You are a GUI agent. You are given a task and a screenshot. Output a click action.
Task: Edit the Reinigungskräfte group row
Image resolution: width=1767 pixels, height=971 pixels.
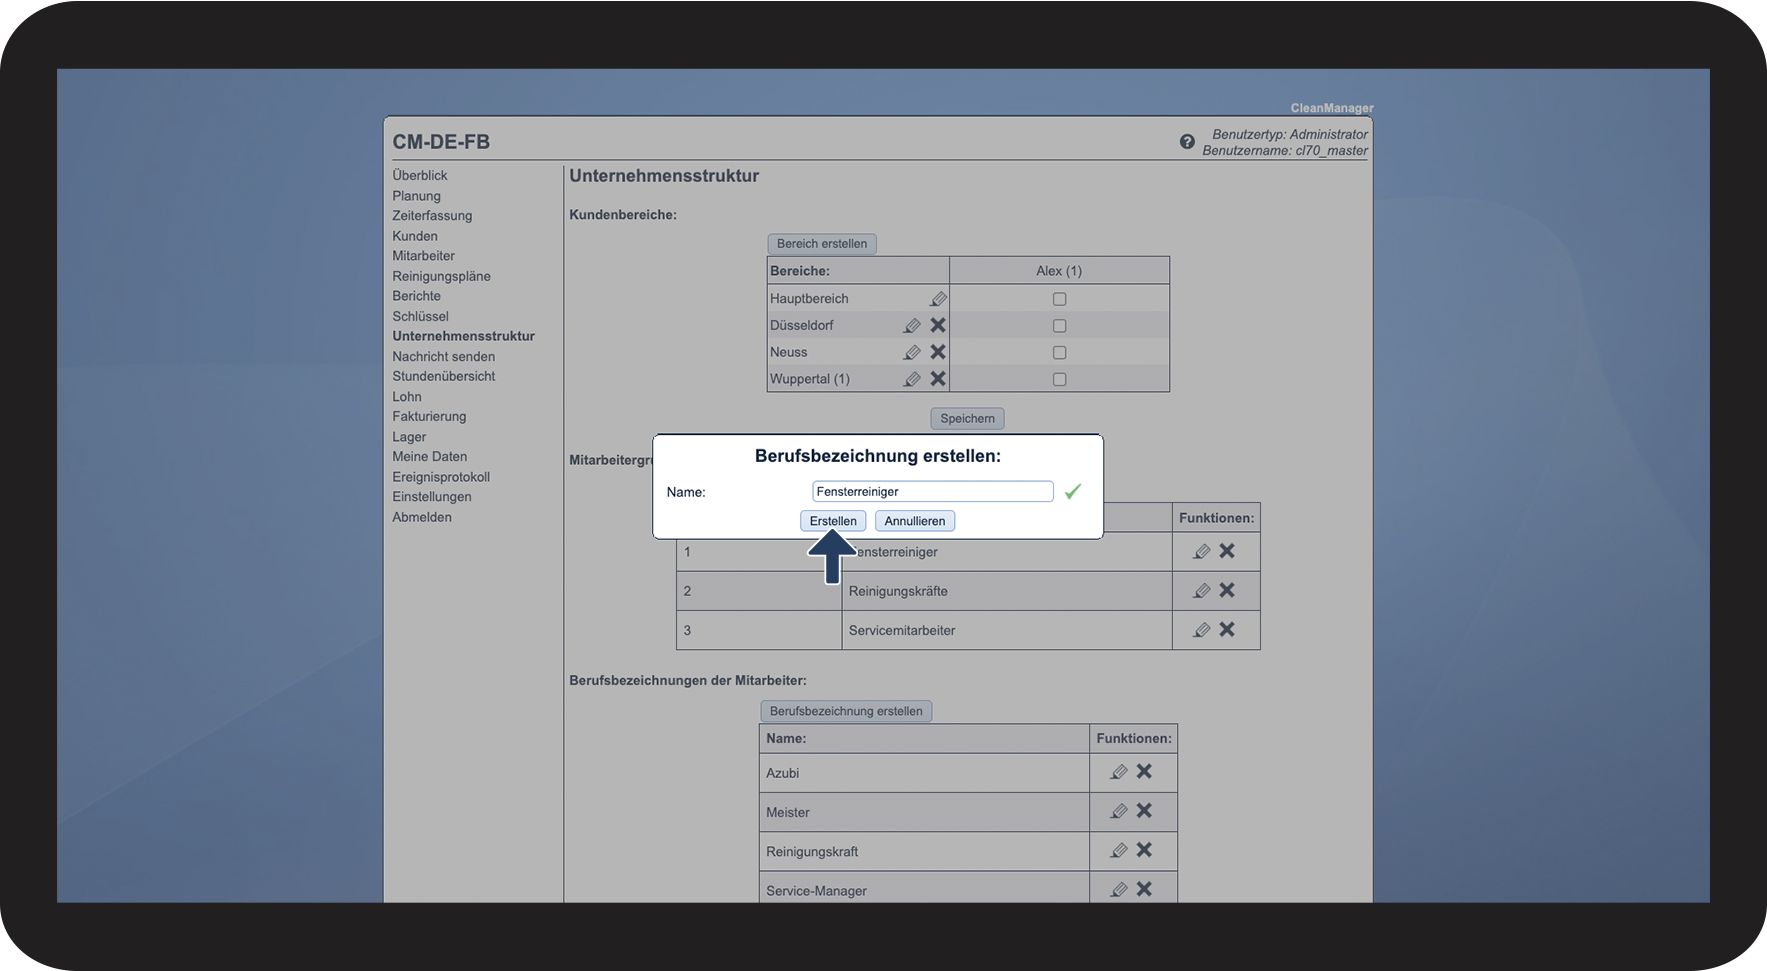[x=1201, y=591]
